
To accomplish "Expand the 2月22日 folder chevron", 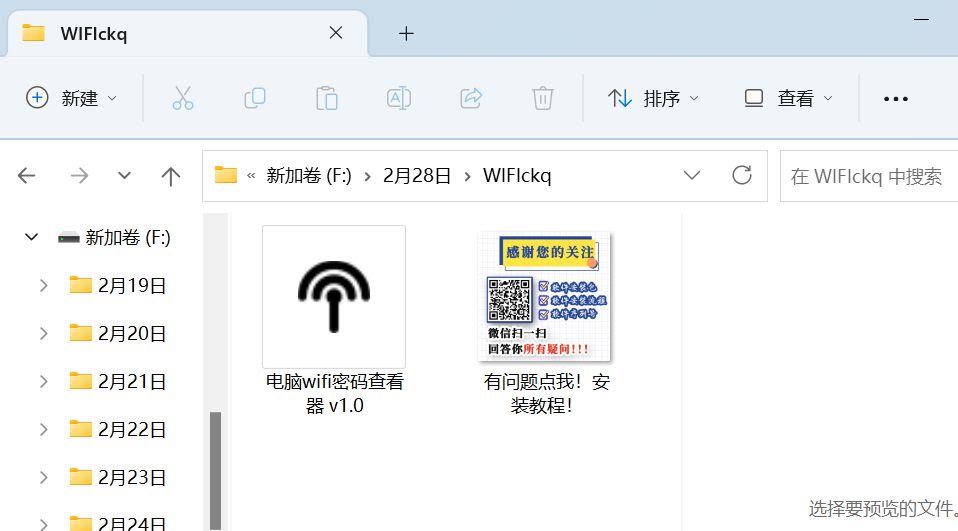I will (x=43, y=429).
